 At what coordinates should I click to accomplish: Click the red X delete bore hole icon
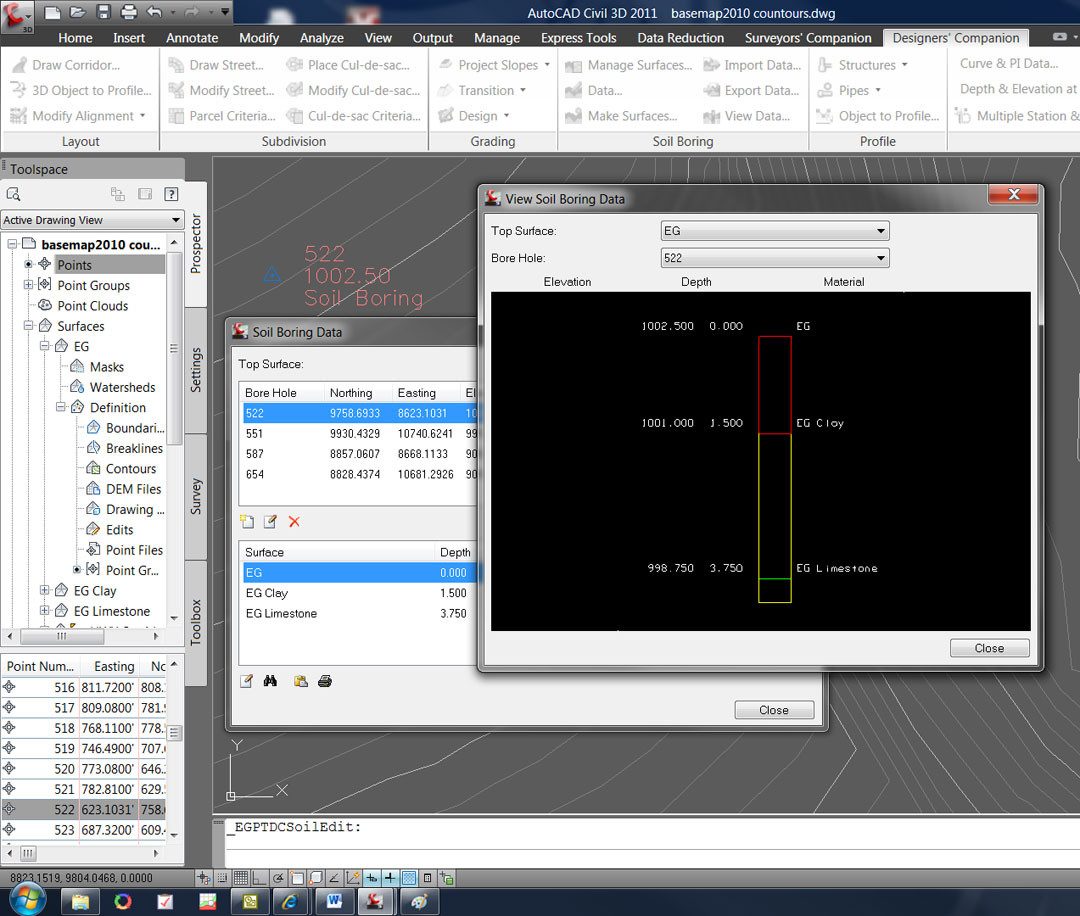[294, 522]
